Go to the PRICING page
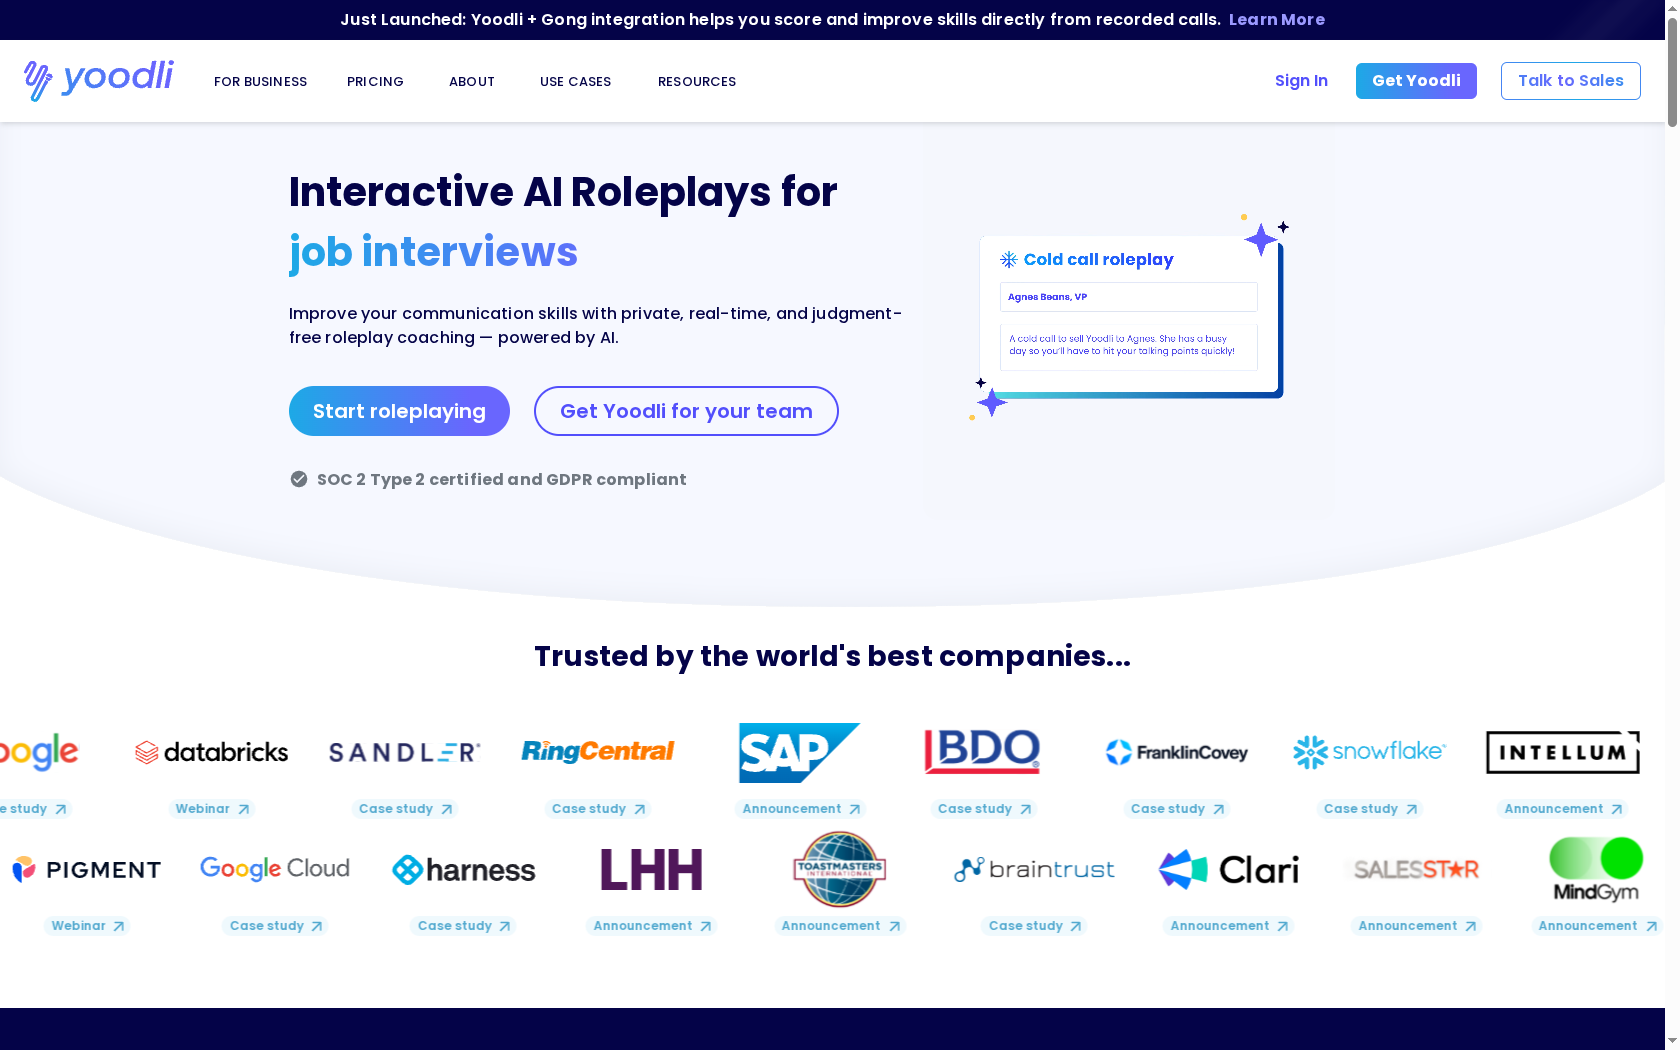Viewport: 1680px width, 1050px height. 375,81
